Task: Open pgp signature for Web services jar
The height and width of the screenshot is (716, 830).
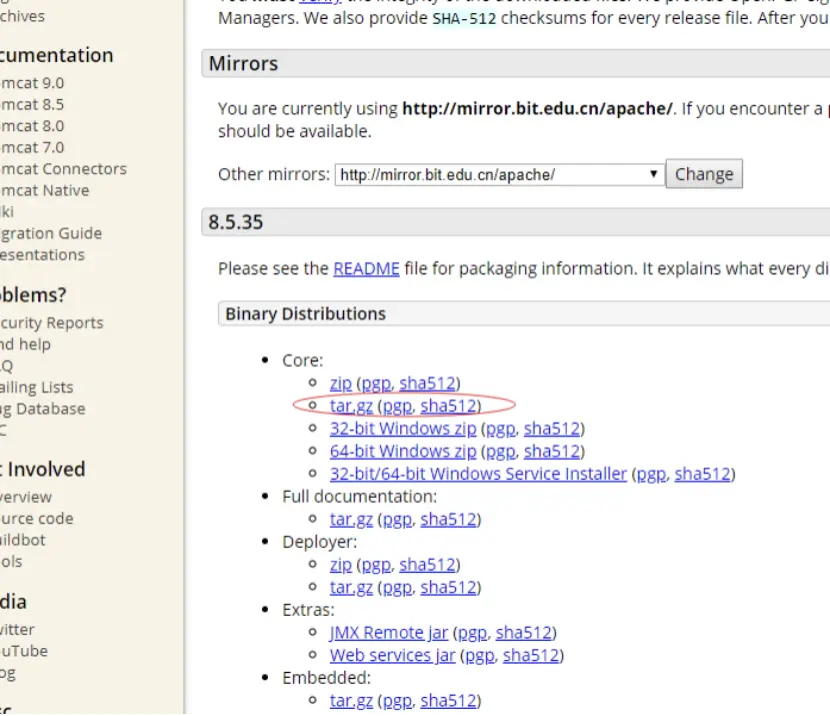Action: point(480,656)
